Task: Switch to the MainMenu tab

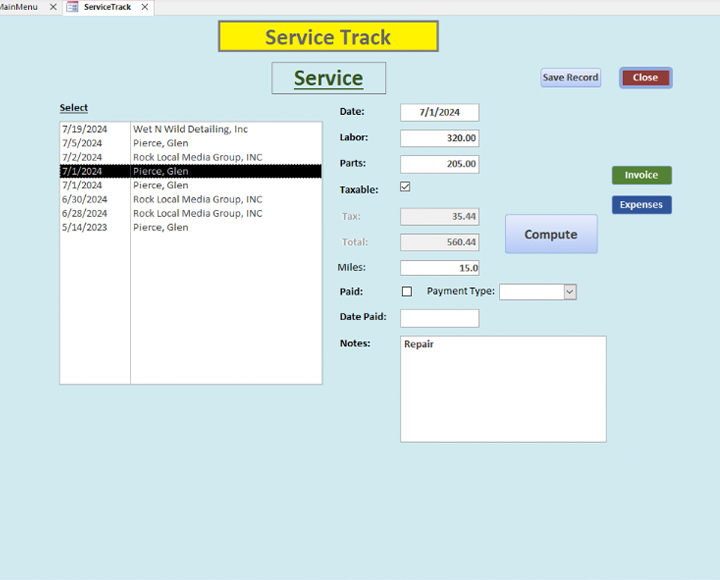Action: coord(18,7)
